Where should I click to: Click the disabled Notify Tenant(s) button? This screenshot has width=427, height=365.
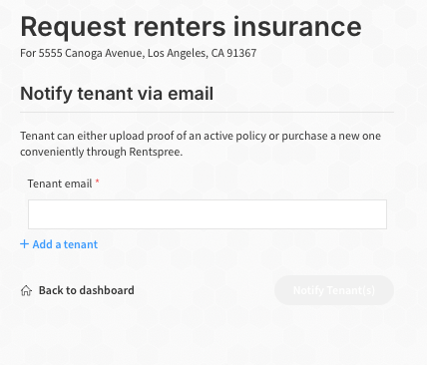pyautogui.click(x=334, y=290)
